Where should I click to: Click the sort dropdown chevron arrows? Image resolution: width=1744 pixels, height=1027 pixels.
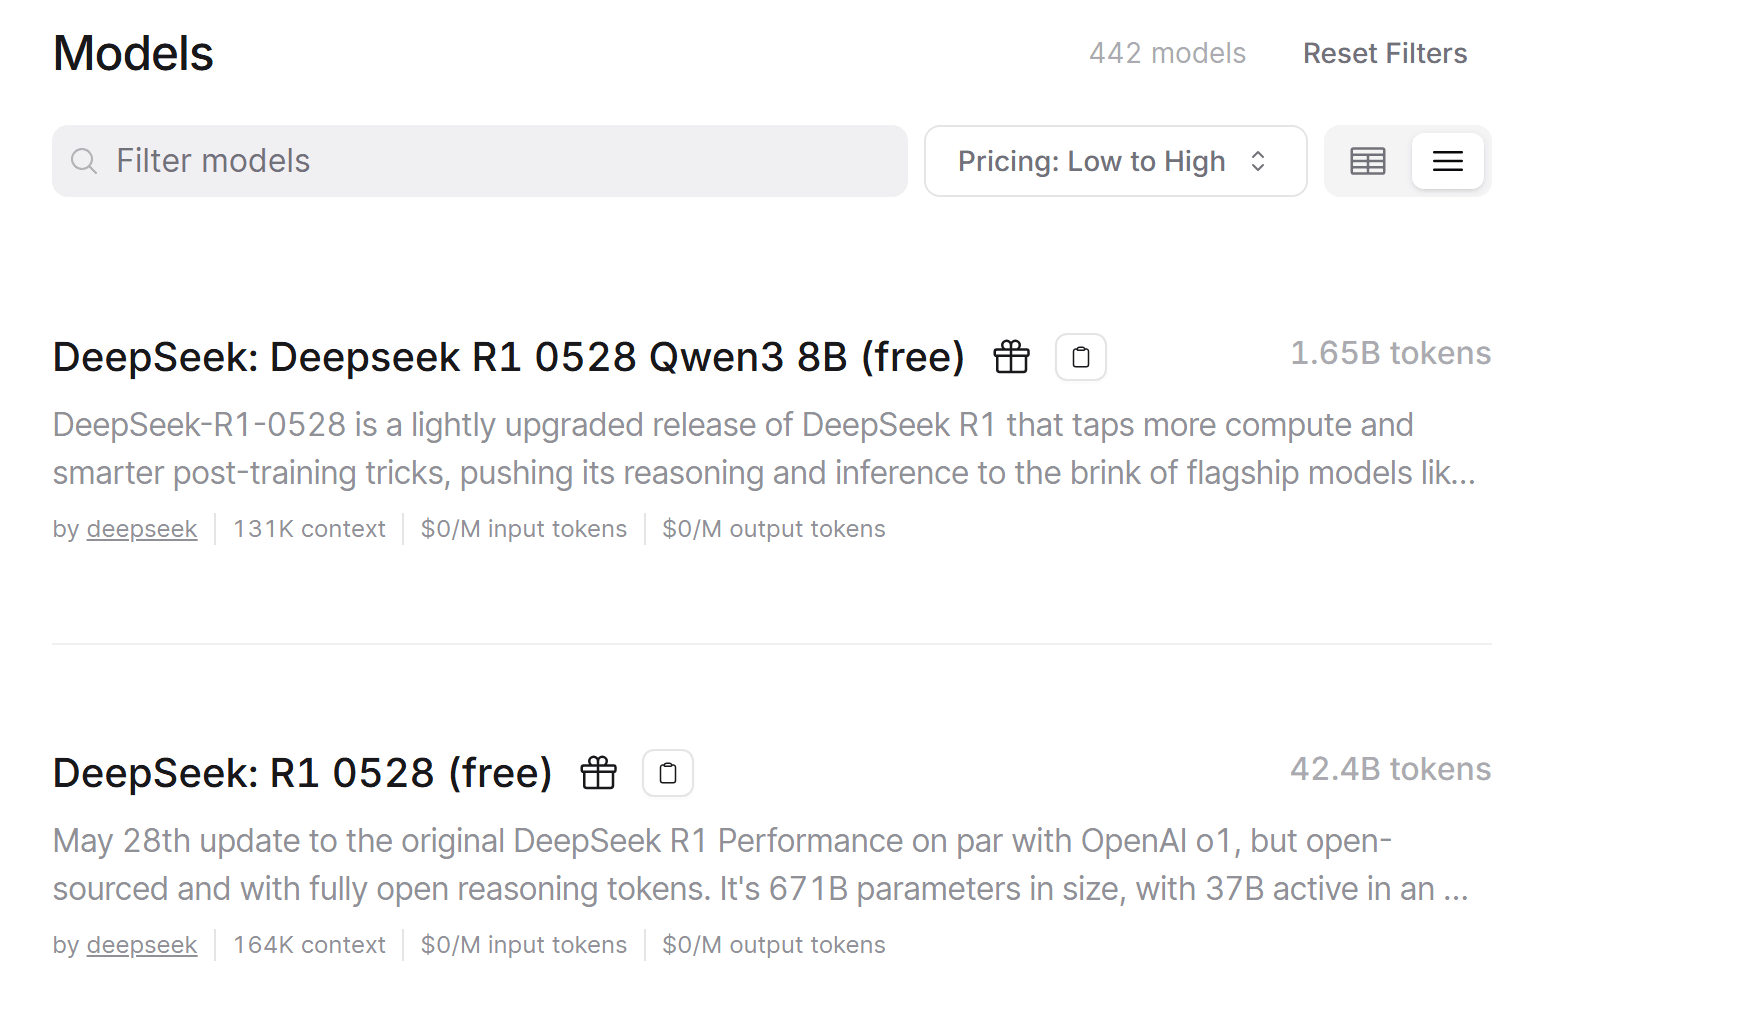pyautogui.click(x=1258, y=161)
